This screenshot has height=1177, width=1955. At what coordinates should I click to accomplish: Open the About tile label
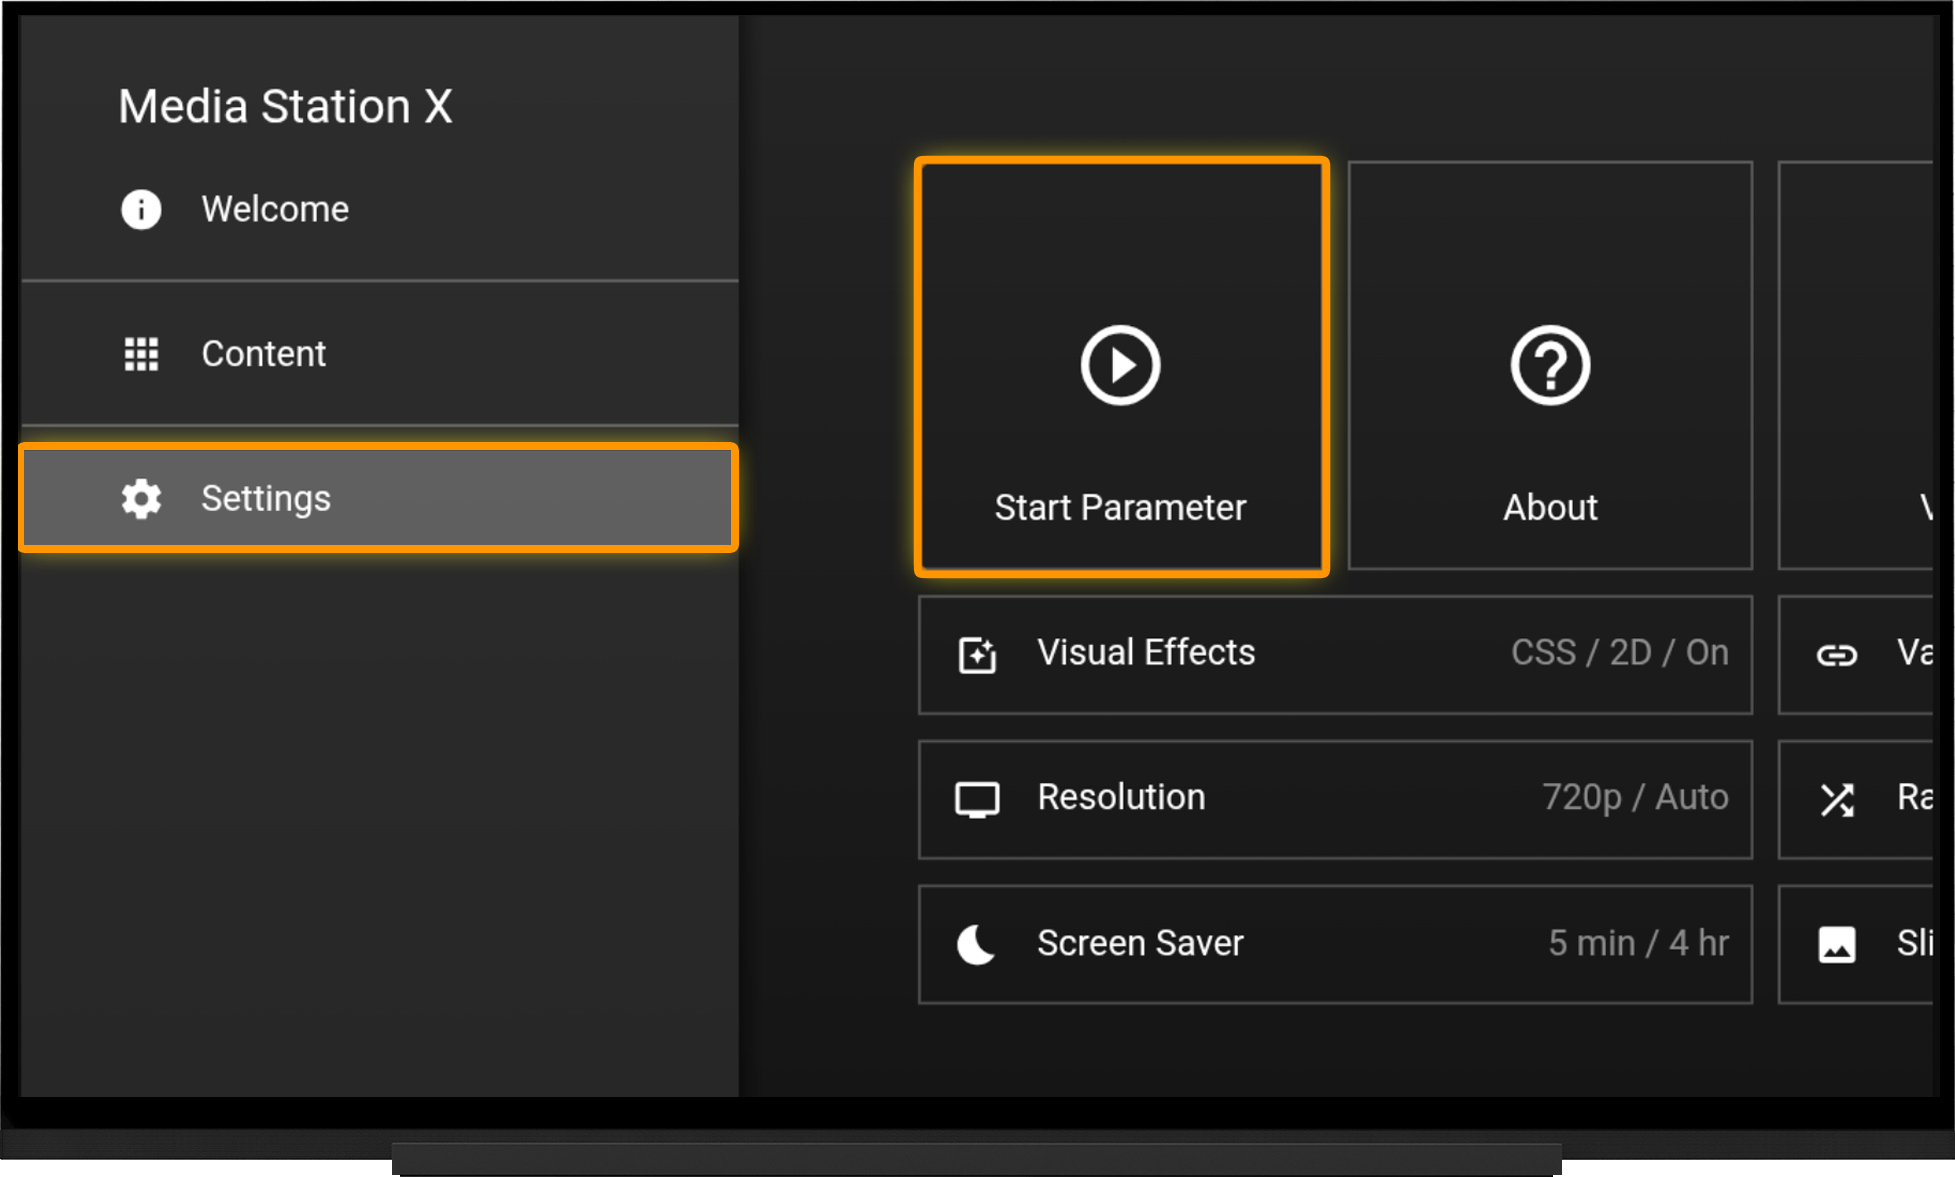coord(1550,508)
